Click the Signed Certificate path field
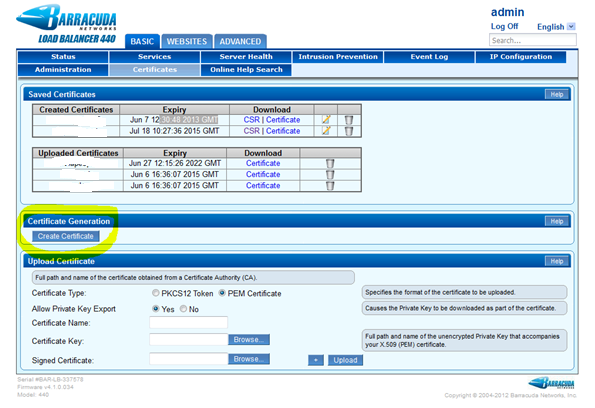The width and height of the screenshot is (595, 408). [x=189, y=359]
